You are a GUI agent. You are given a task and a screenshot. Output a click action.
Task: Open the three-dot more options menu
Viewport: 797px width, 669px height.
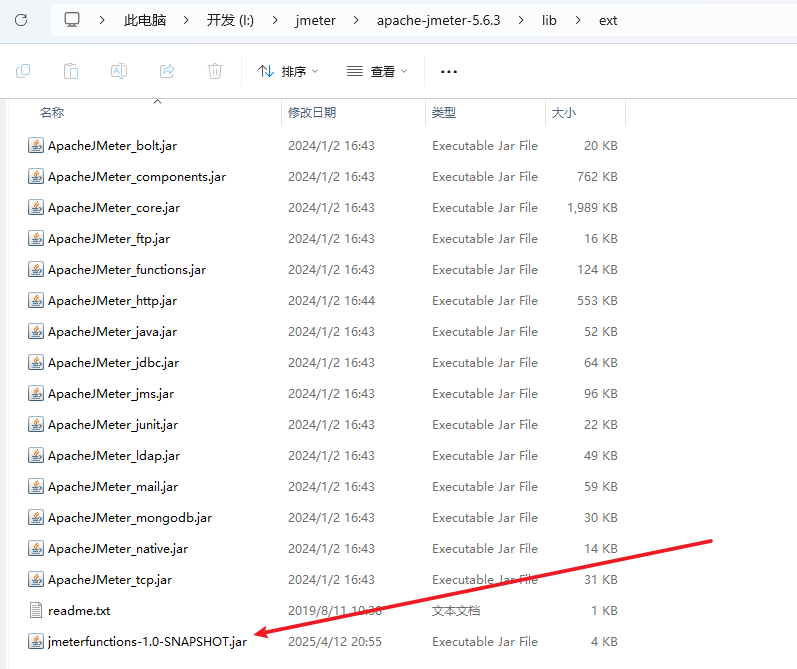tap(449, 71)
